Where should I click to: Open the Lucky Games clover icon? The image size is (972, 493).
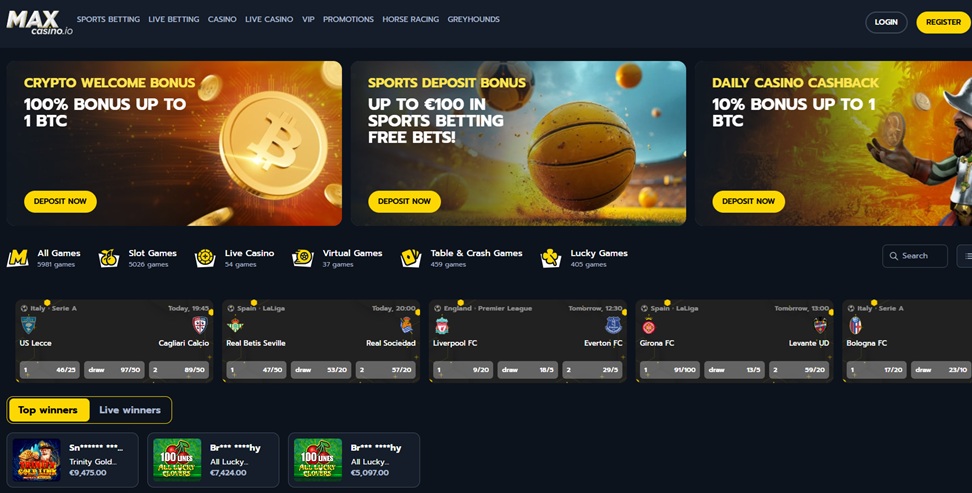550,258
